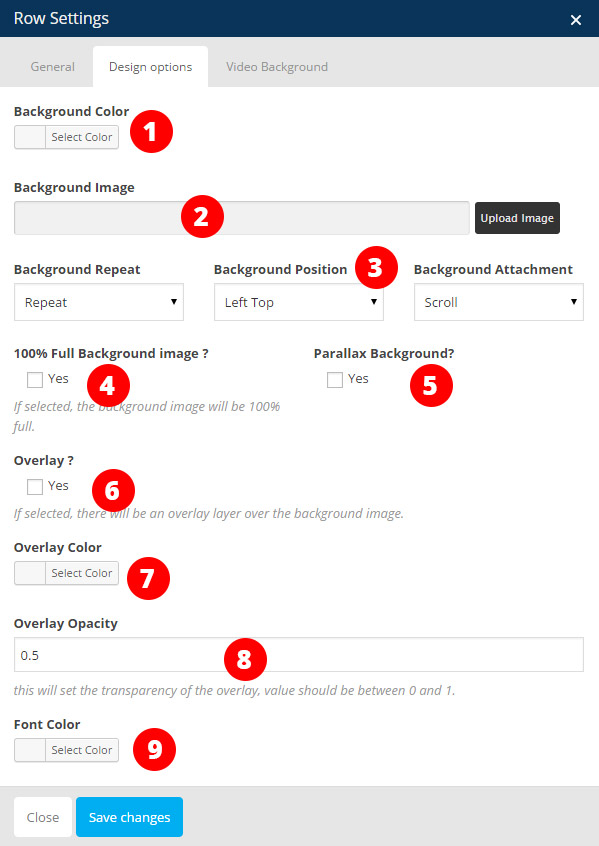The width and height of the screenshot is (599, 846).
Task: Click the Overlay Color swatch
Action: 30,573
